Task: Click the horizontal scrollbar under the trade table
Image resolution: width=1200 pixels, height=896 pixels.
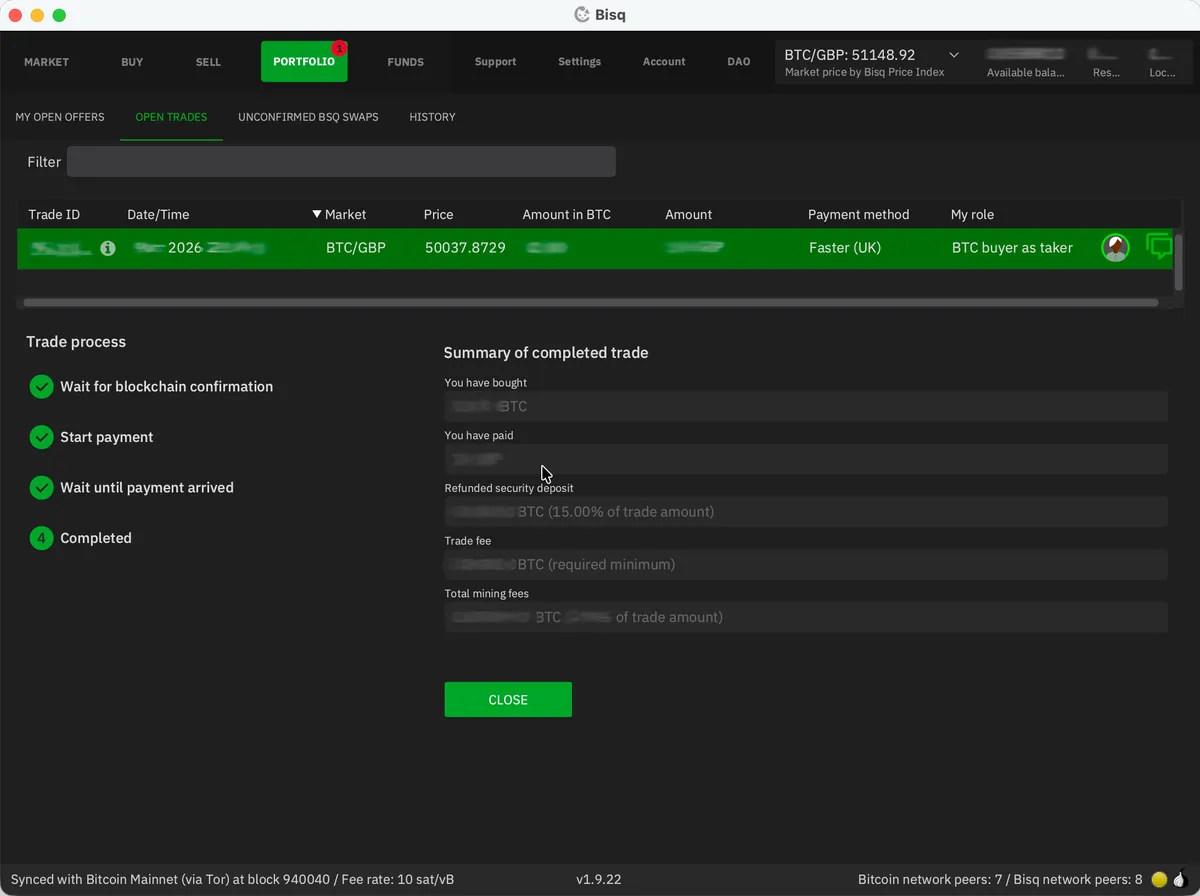Action: (590, 300)
